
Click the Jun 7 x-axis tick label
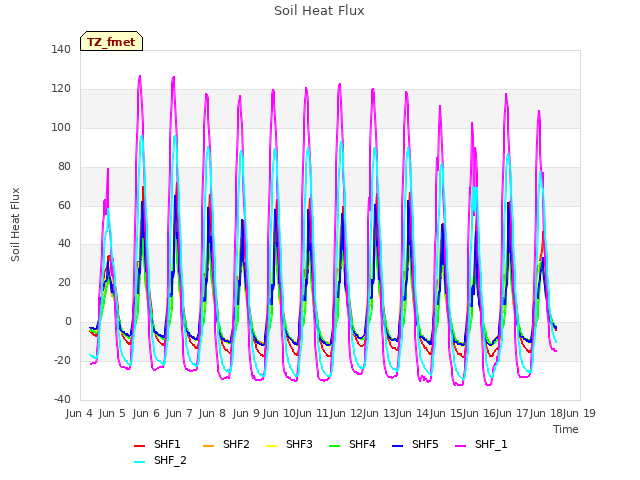pyautogui.click(x=179, y=413)
